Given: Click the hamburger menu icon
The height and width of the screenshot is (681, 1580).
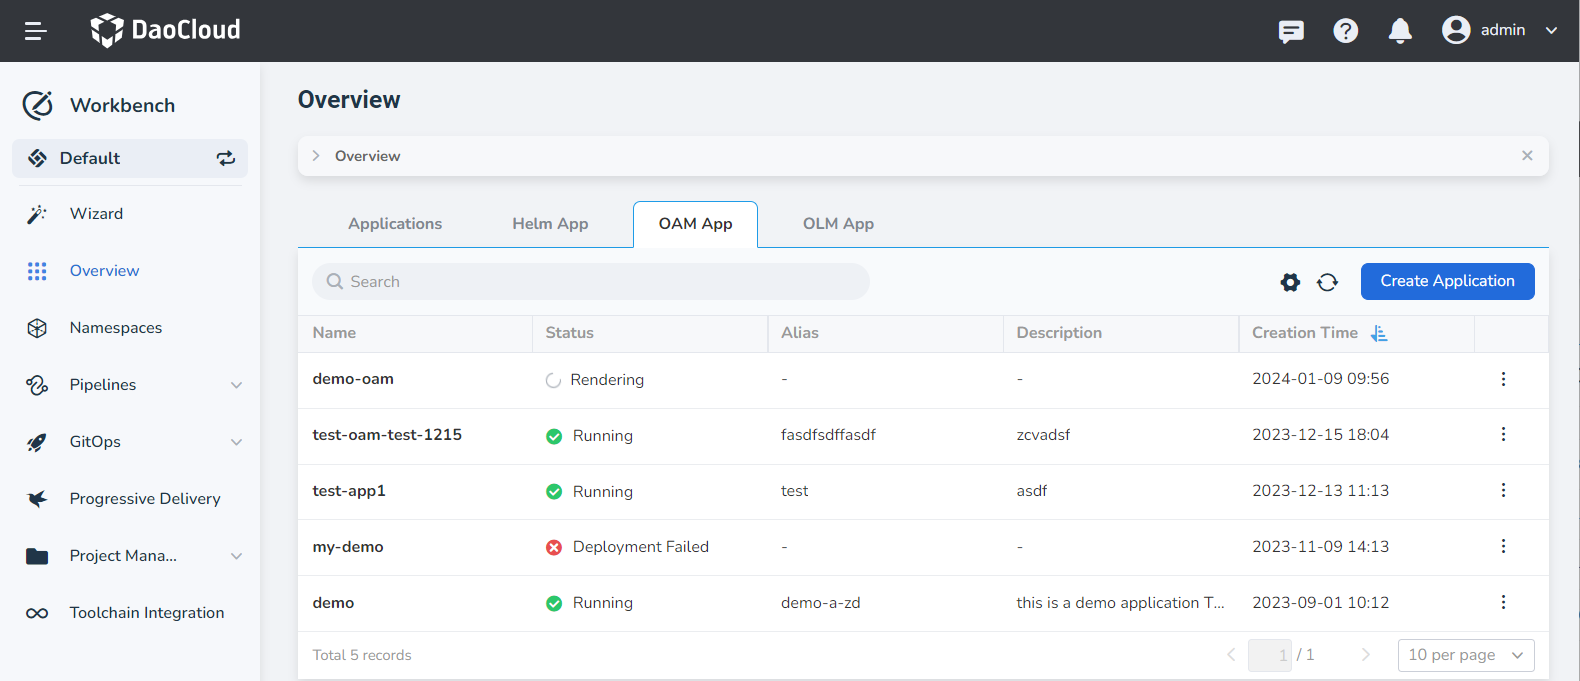Looking at the screenshot, I should (36, 31).
